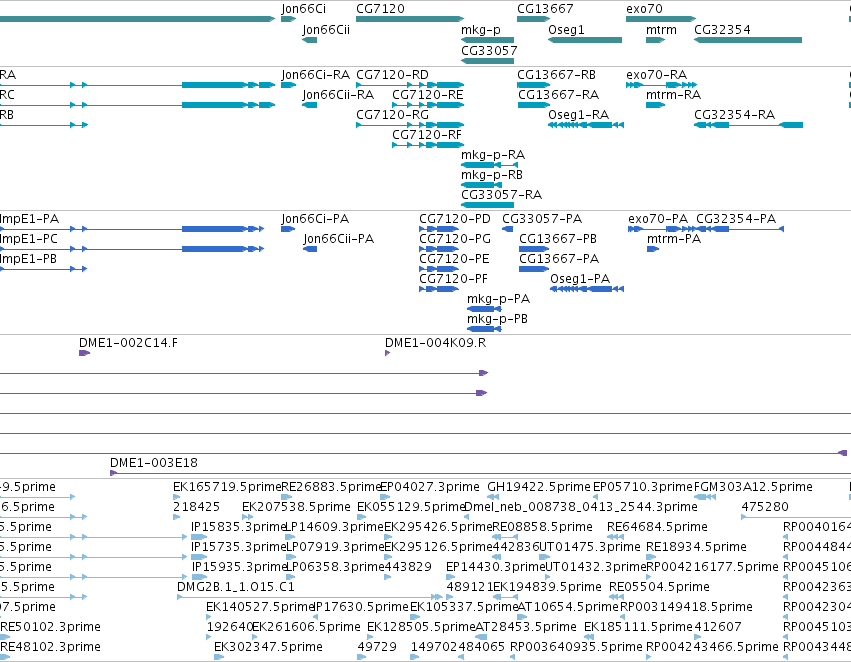
Task: Select protein Oseg1-PA
Action: (x=587, y=289)
